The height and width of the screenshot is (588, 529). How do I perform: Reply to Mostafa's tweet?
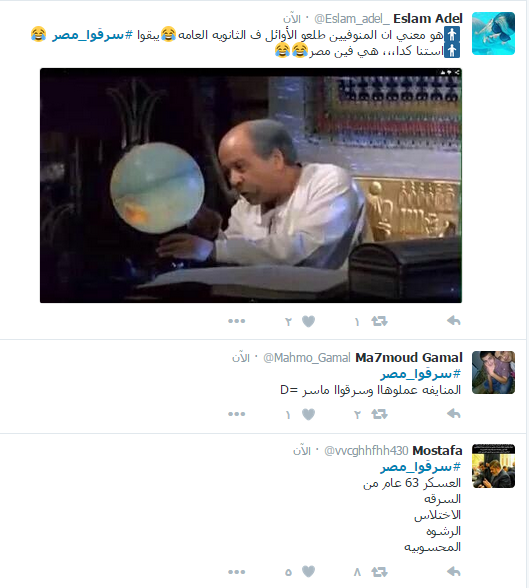coord(454,572)
